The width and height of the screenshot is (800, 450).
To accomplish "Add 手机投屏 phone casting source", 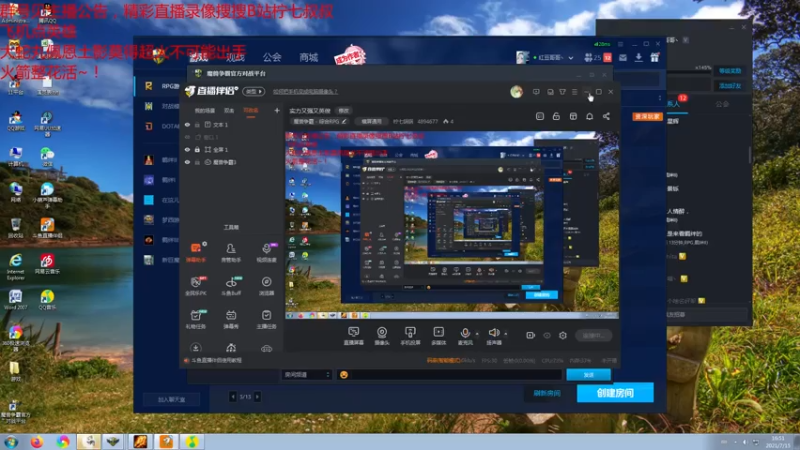I will coord(410,336).
